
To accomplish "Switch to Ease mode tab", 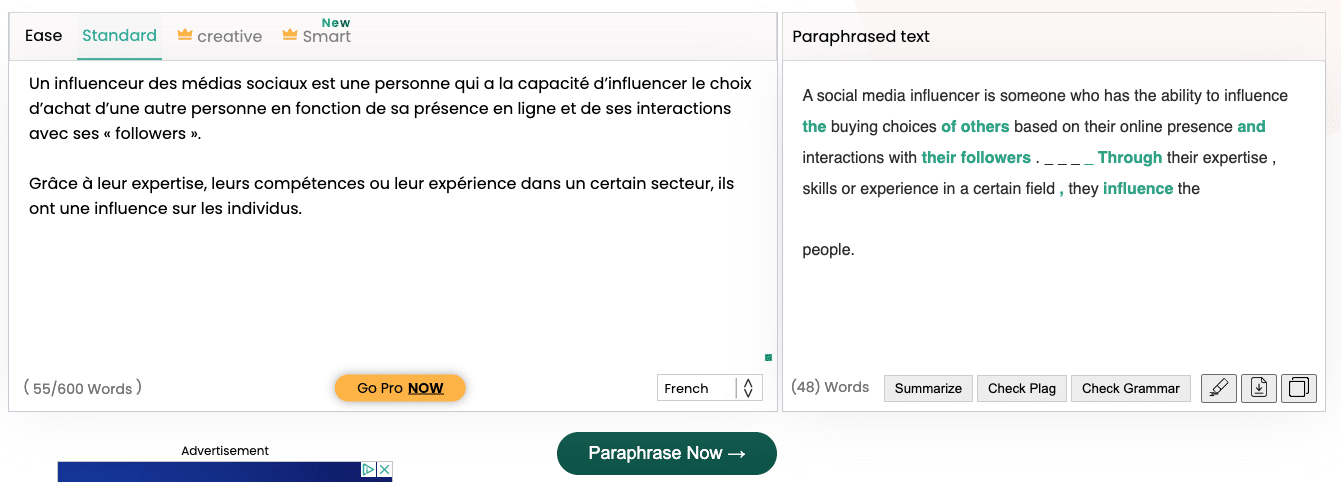I will (43, 35).
